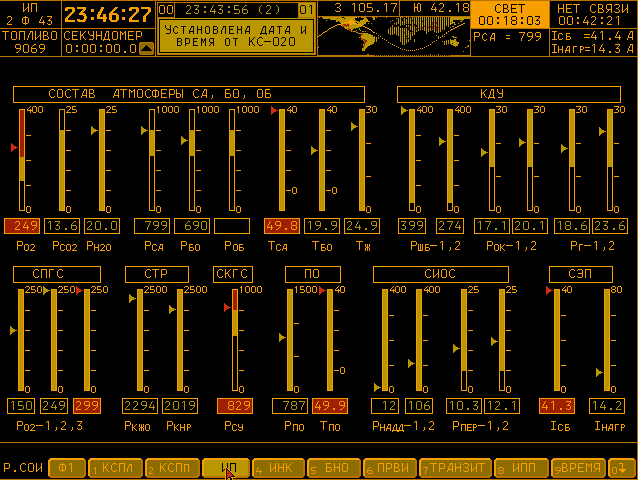
Task: Click the Тж value 24.9
Action: pyautogui.click(x=362, y=226)
